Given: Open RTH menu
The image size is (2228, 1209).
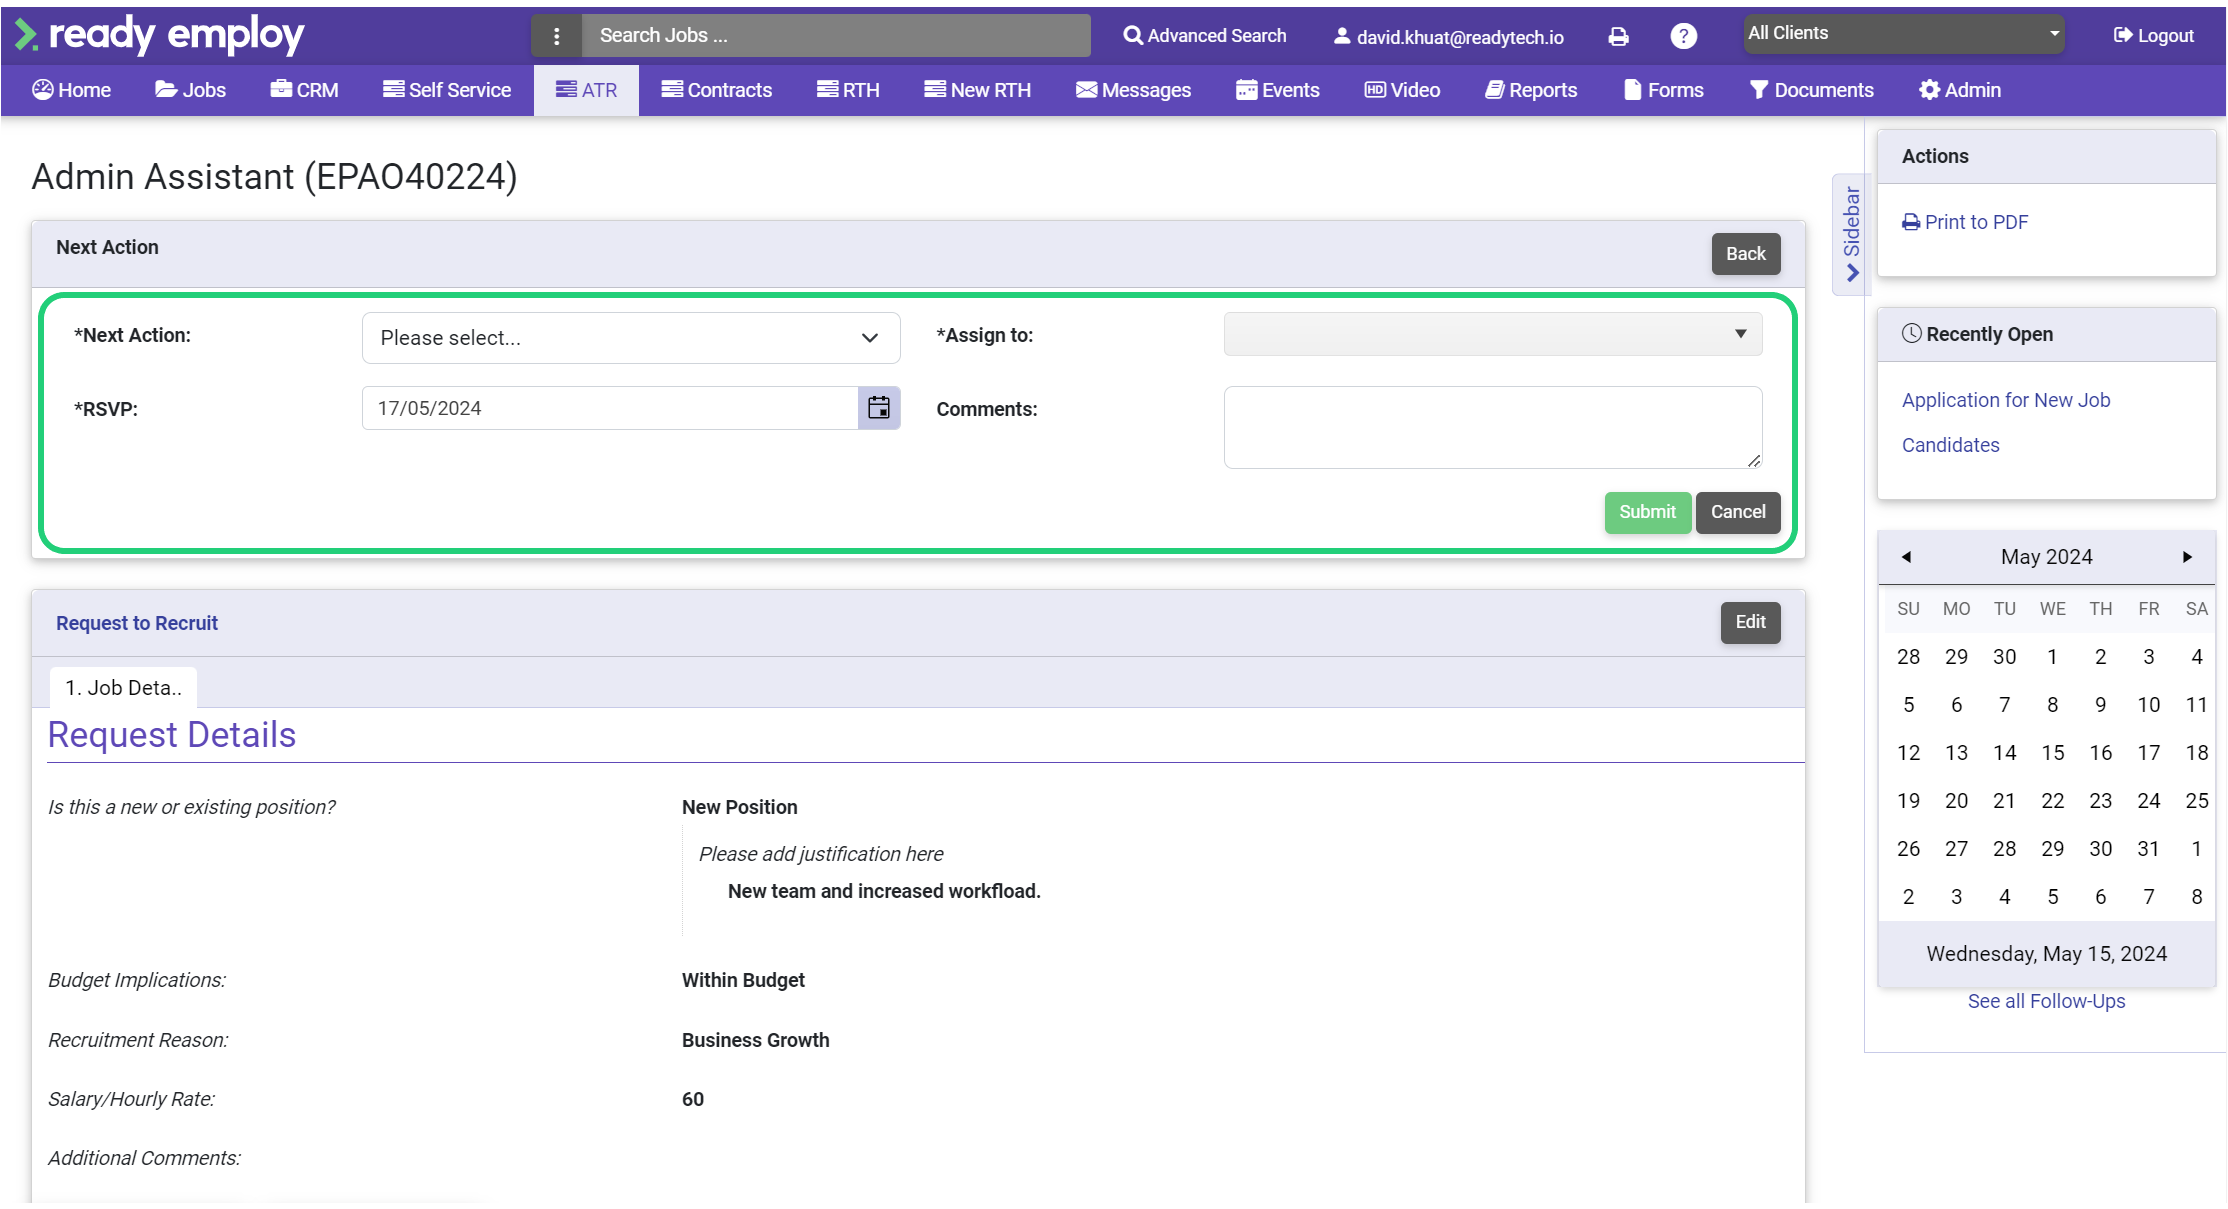Looking at the screenshot, I should point(848,90).
